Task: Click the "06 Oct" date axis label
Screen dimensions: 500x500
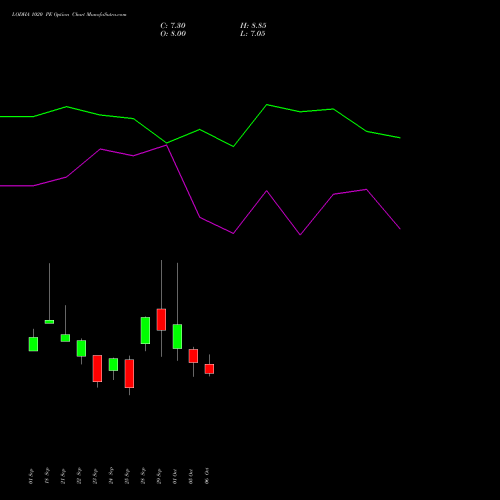Action: [x=207, y=476]
